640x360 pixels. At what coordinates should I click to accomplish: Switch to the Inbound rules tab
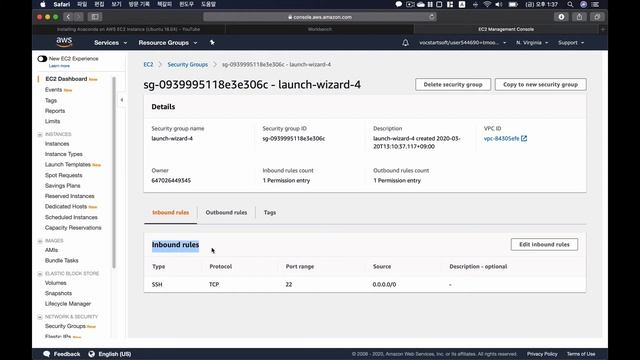tap(171, 212)
